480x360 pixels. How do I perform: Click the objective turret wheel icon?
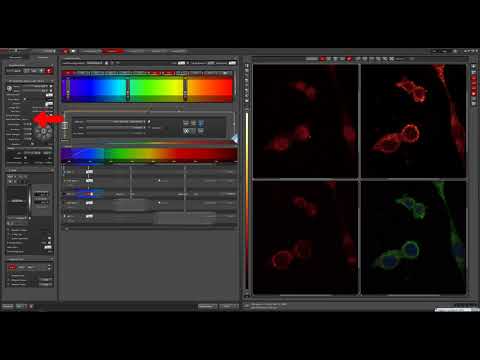coord(44,132)
